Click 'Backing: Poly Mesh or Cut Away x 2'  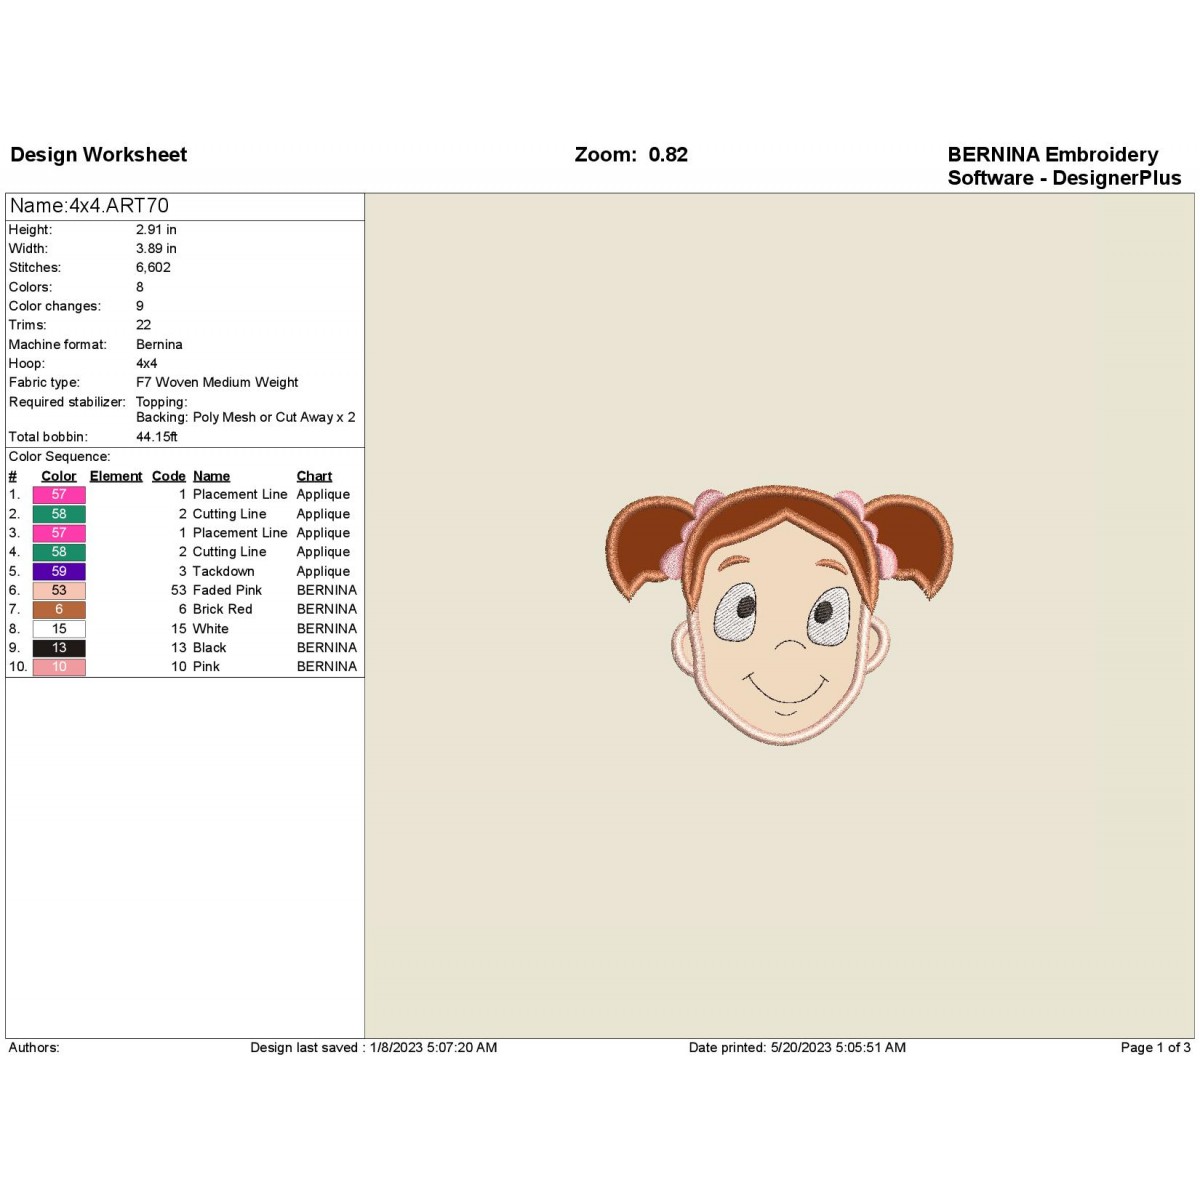[246, 418]
